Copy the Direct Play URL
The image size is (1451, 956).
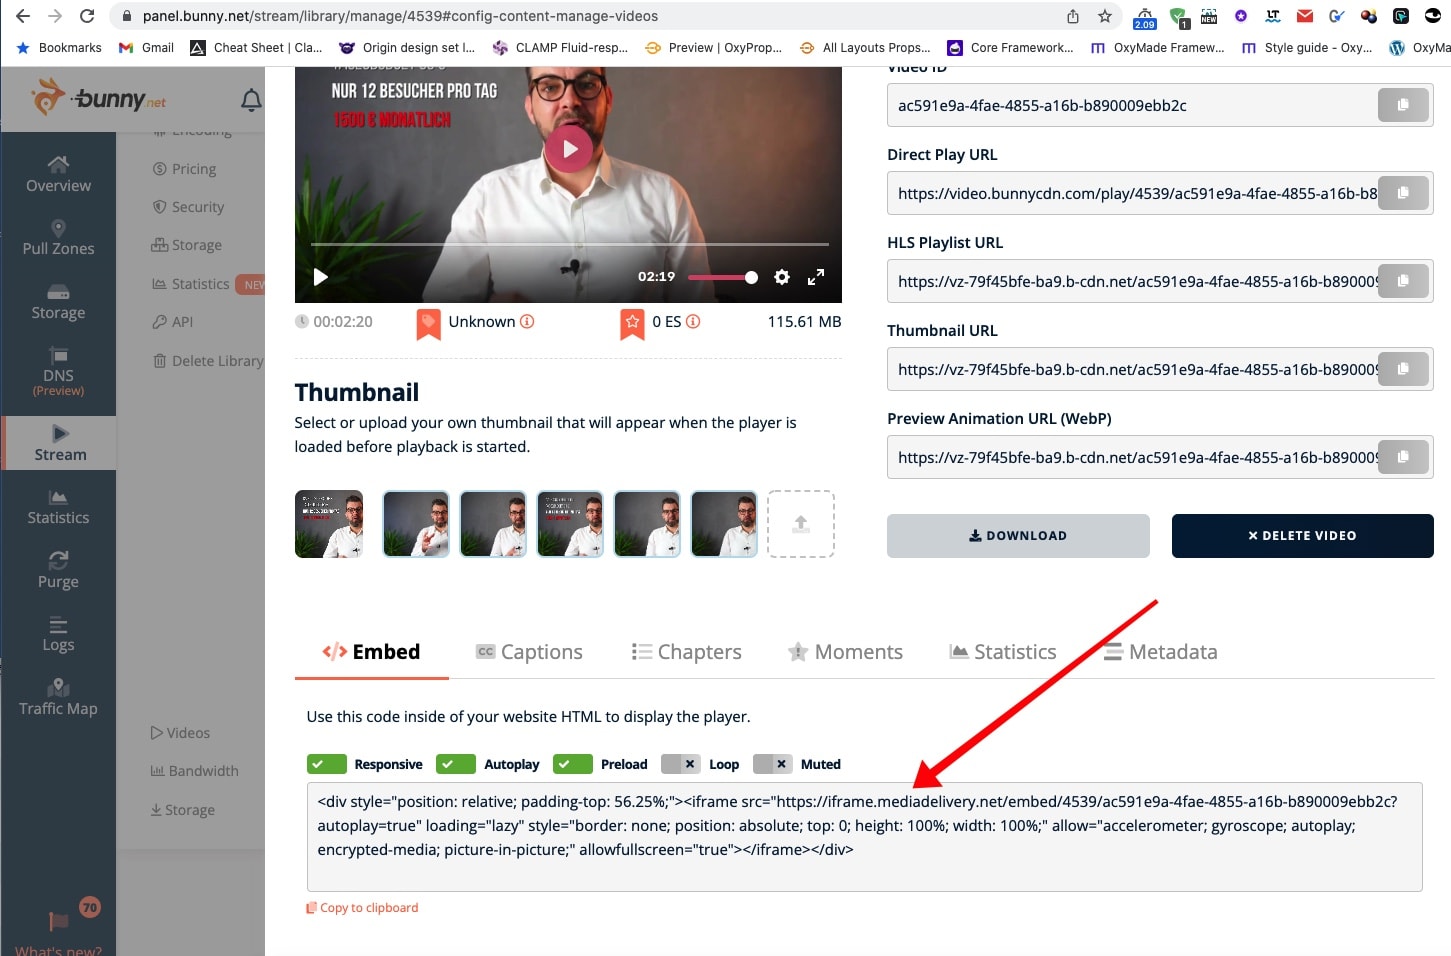coord(1402,193)
